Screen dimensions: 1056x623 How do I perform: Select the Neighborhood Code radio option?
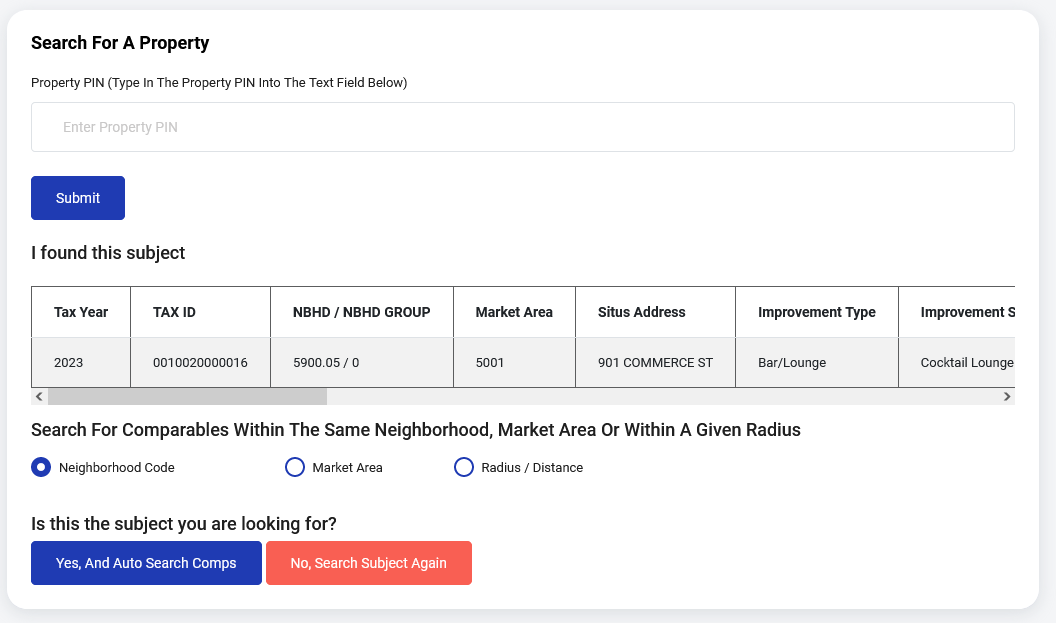coord(41,467)
